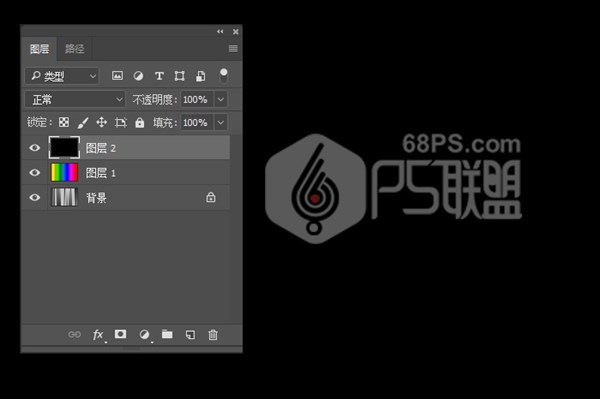The height and width of the screenshot is (399, 600).
Task: Open filter type 类型 dropdown
Action: pyautogui.click(x=62, y=76)
